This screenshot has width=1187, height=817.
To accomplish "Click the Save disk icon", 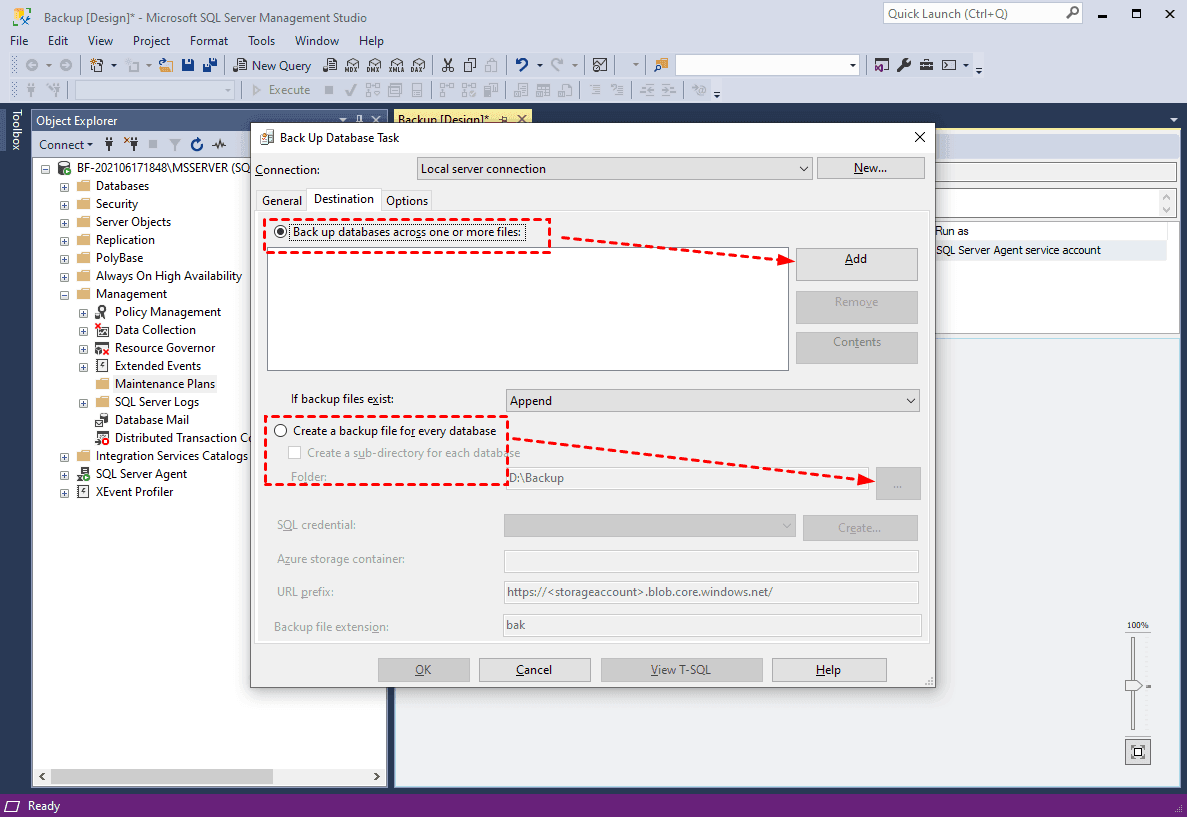I will pos(188,65).
